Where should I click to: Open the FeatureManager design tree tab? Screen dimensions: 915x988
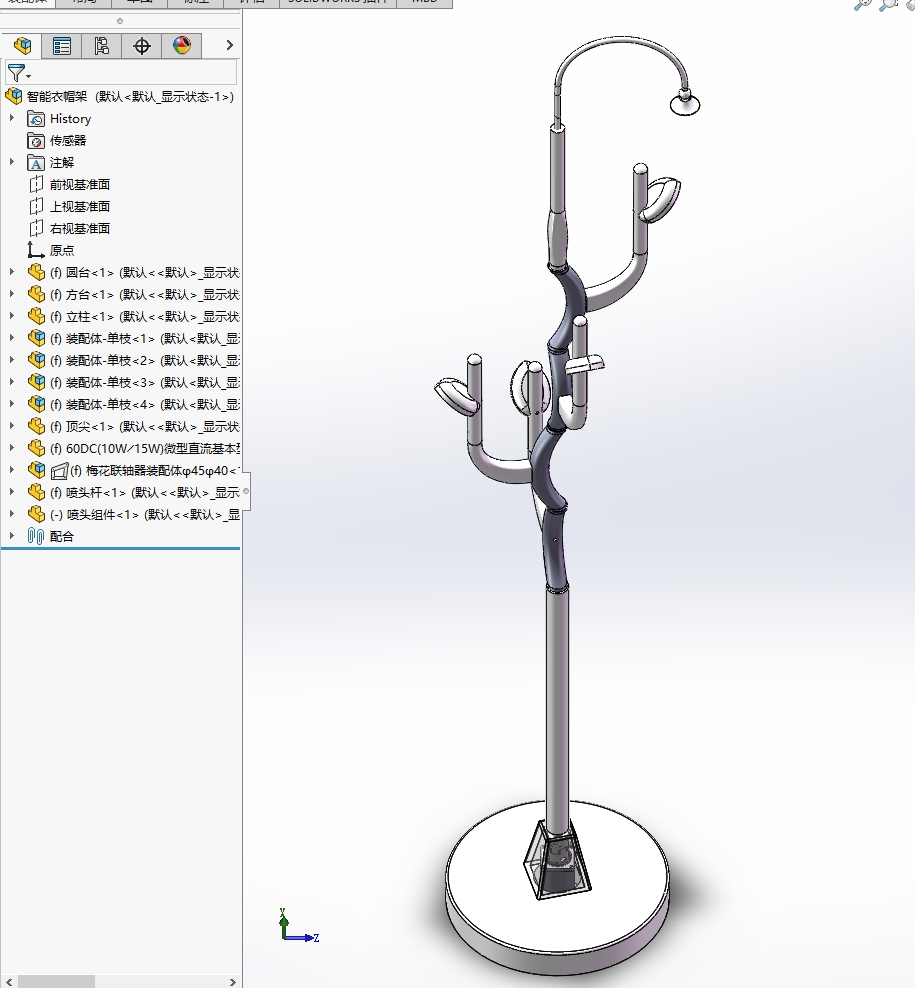pyautogui.click(x=23, y=45)
